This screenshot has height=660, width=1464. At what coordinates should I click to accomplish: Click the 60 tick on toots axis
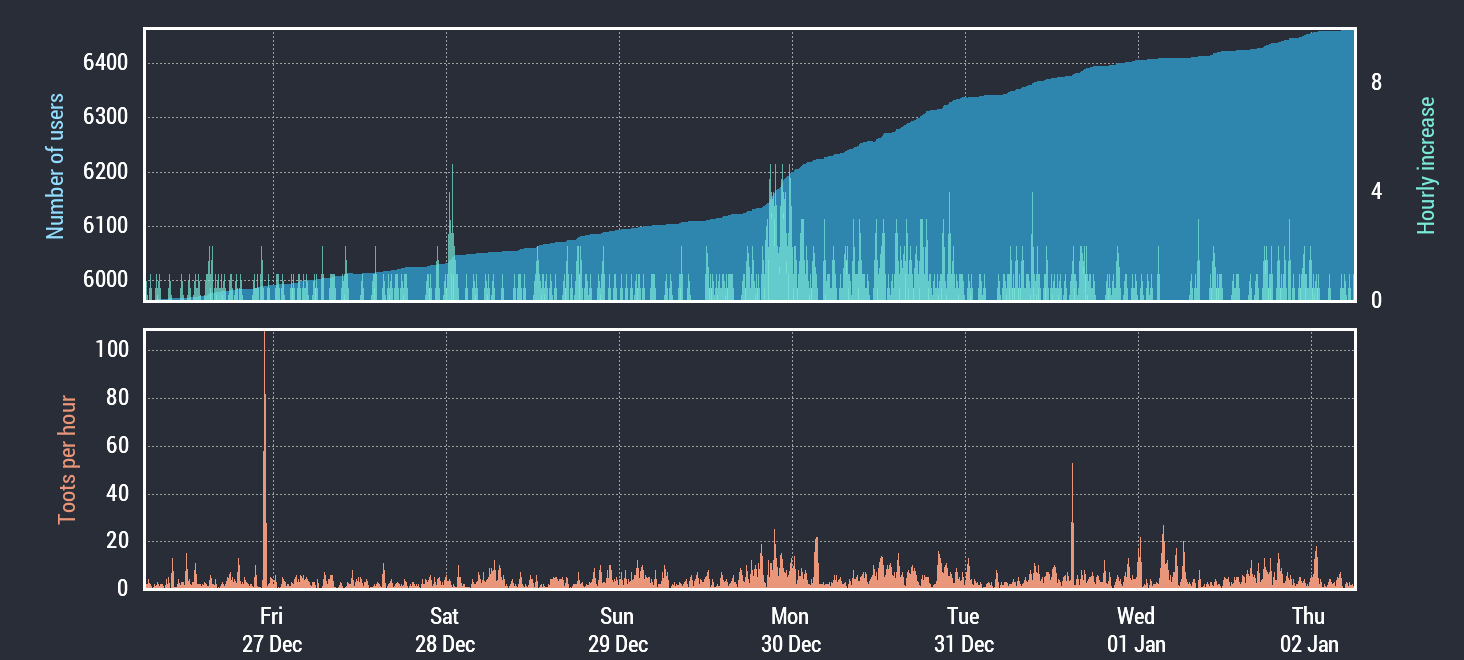coord(116,446)
